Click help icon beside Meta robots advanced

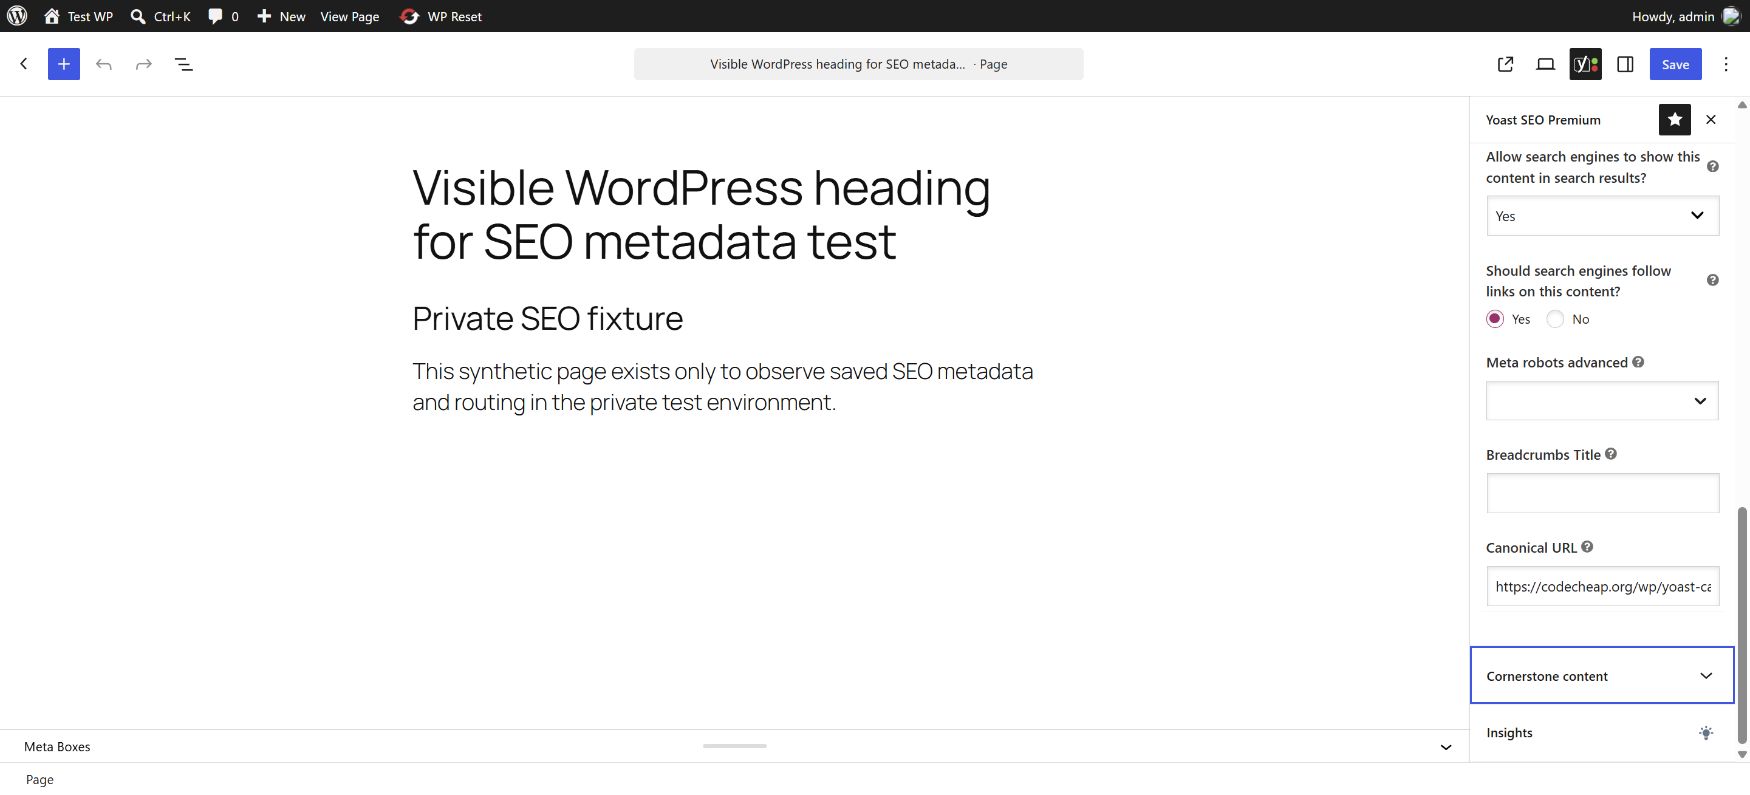pos(1638,362)
